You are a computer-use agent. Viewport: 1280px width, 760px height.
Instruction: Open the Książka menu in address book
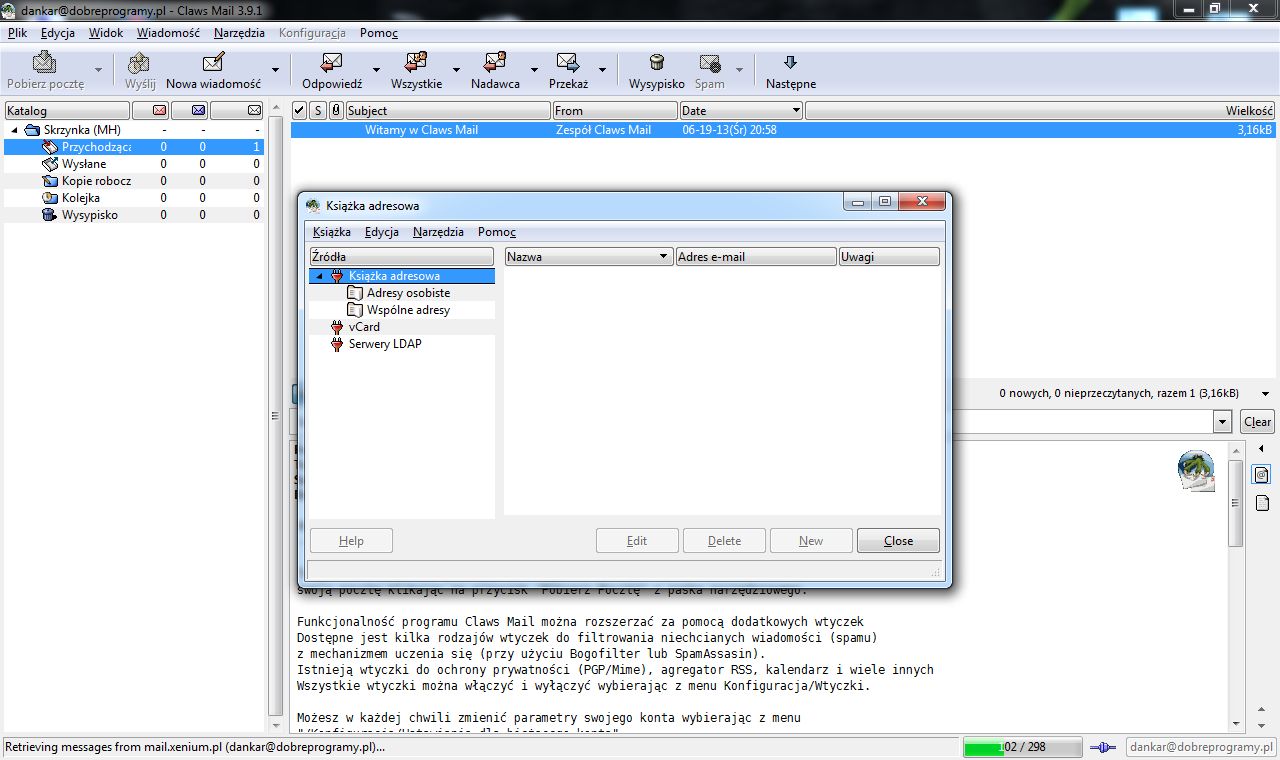click(332, 232)
